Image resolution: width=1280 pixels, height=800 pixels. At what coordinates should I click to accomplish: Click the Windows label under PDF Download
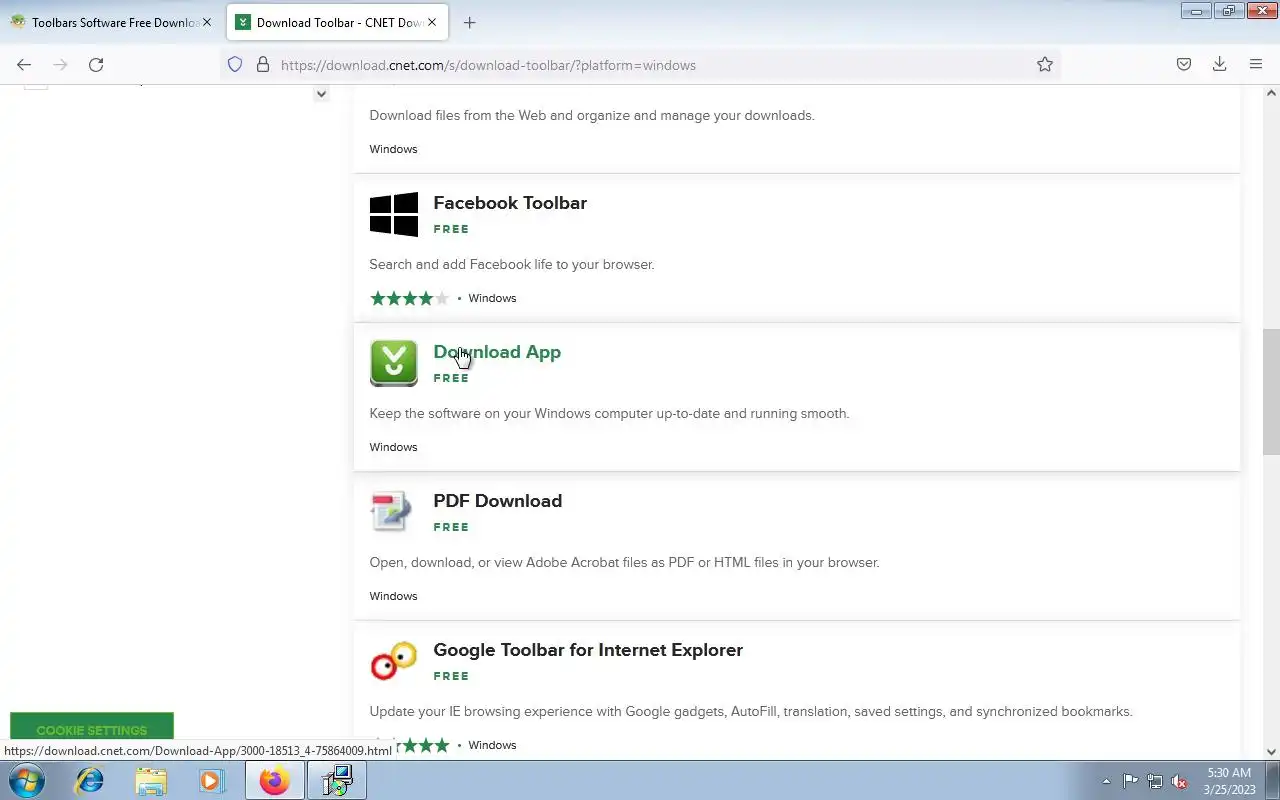pos(393,596)
